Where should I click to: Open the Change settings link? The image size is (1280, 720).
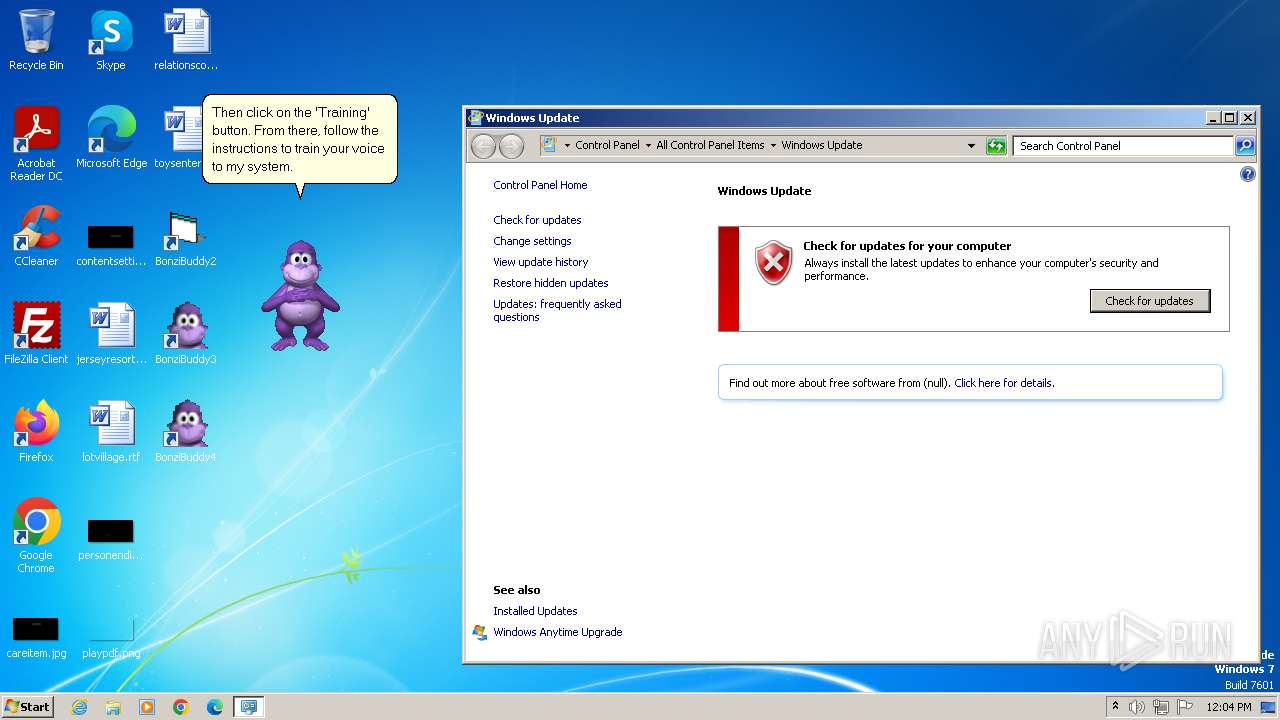click(x=532, y=241)
